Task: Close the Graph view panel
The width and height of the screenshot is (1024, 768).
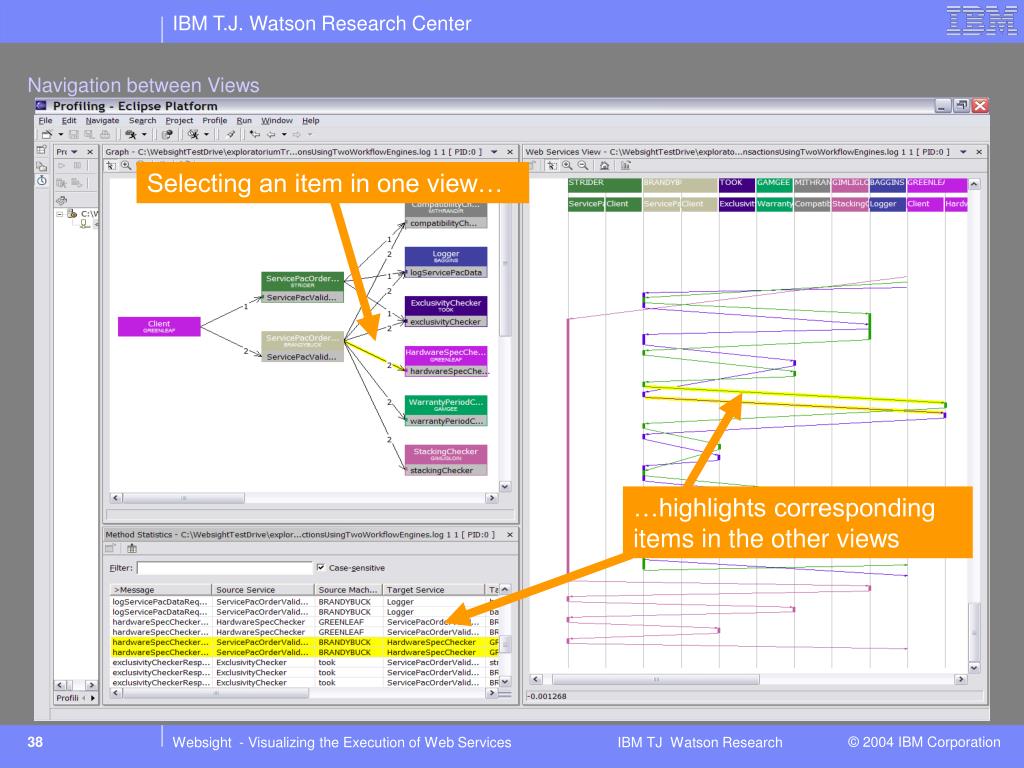Action: (510, 152)
